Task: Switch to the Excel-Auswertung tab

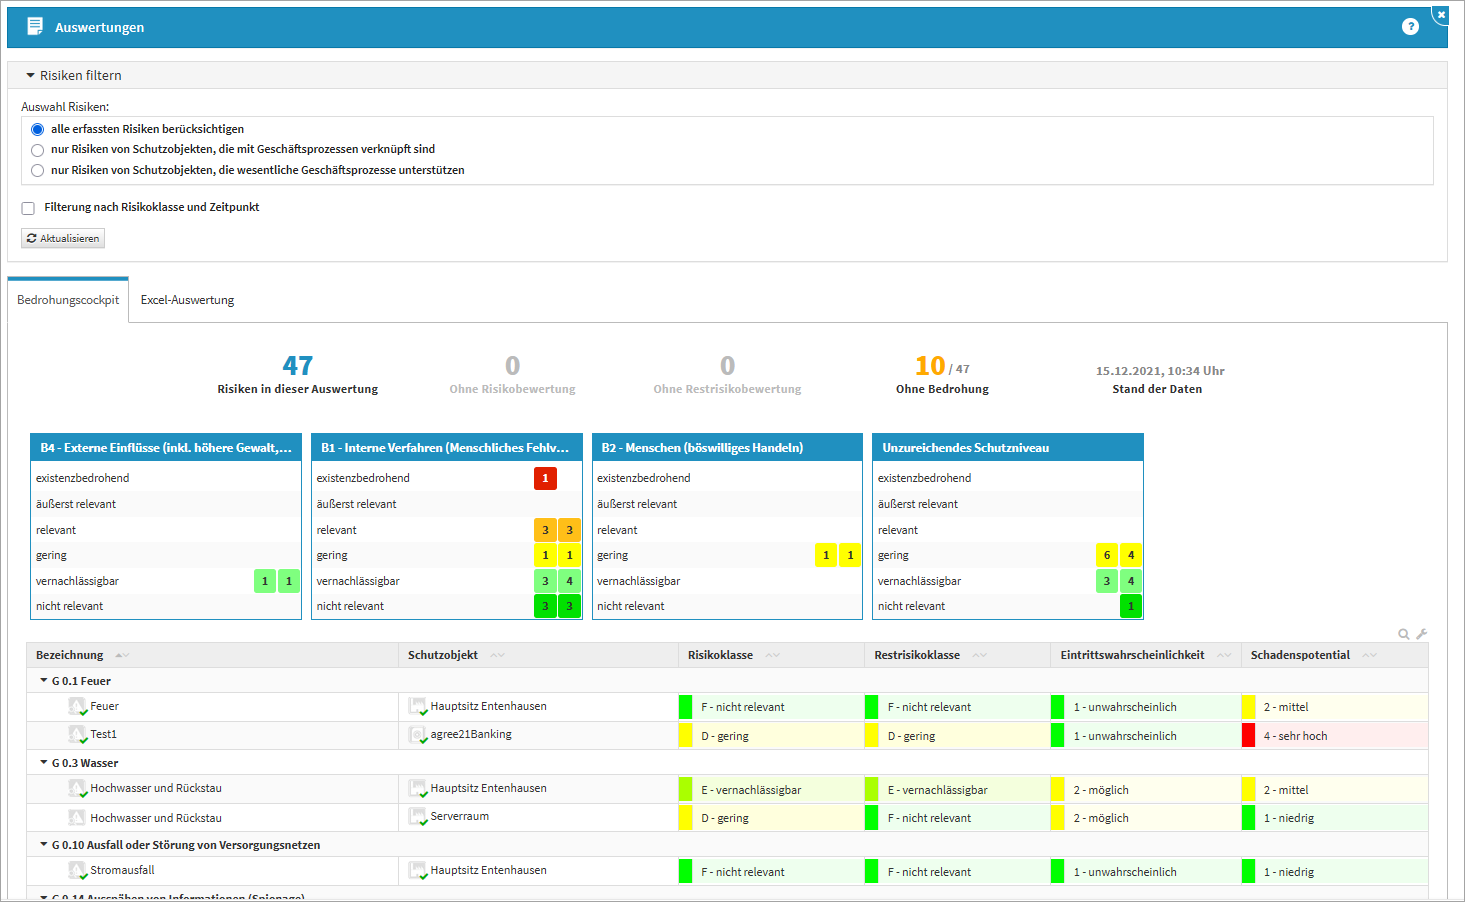Action: coord(187,300)
